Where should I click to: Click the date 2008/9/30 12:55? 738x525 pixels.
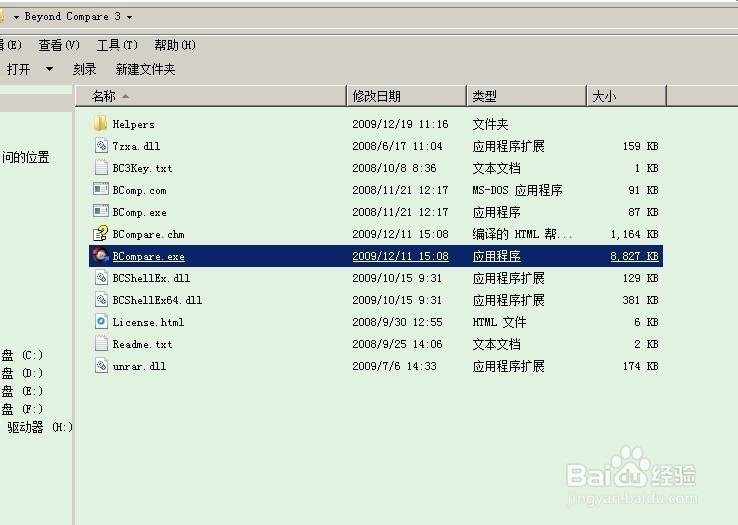click(x=397, y=323)
